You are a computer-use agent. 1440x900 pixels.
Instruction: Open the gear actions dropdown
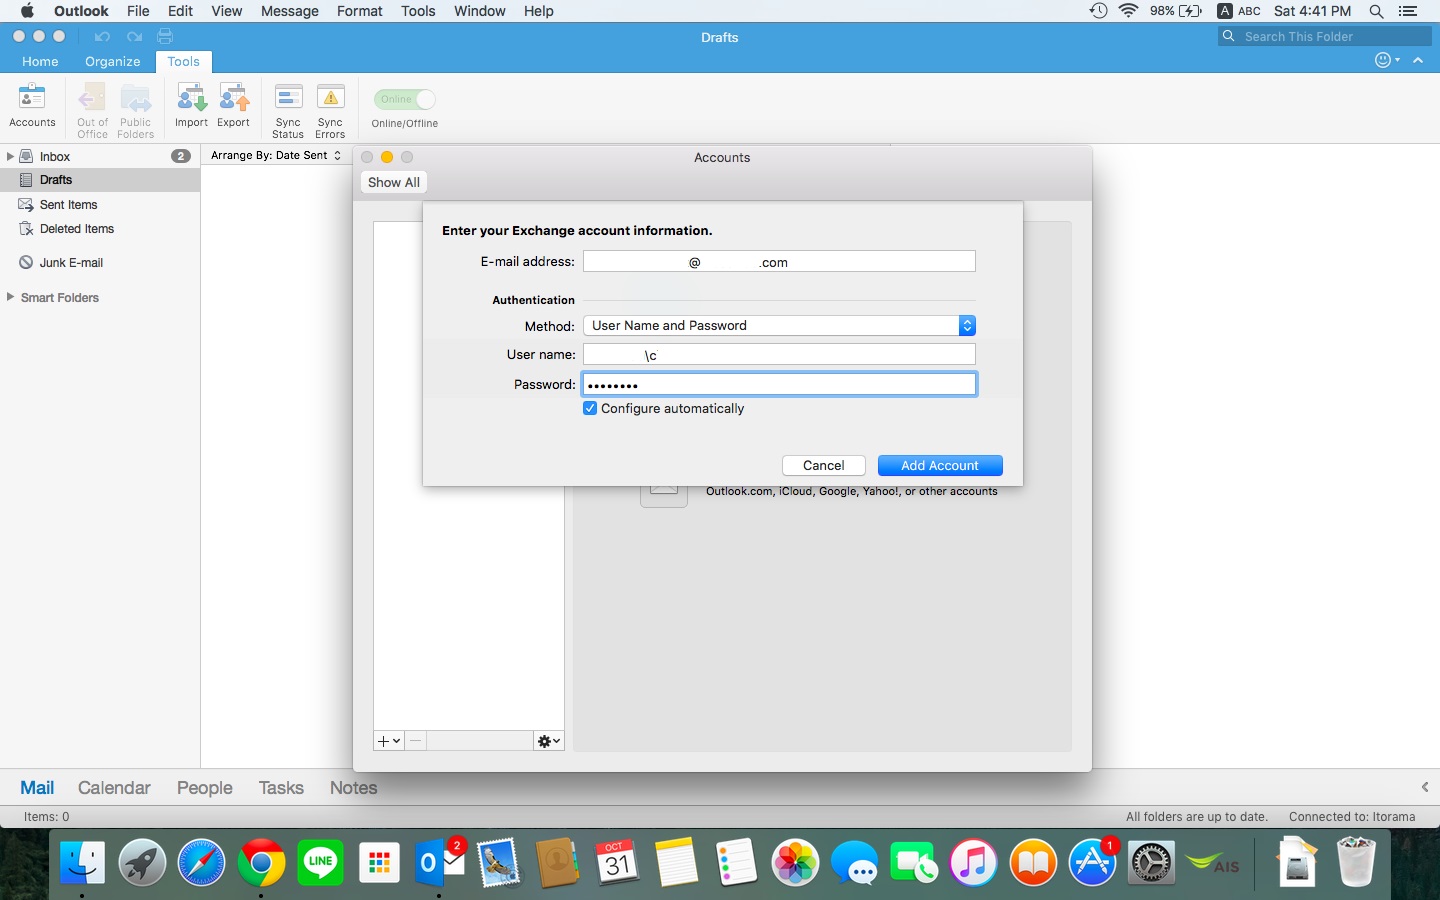[549, 741]
